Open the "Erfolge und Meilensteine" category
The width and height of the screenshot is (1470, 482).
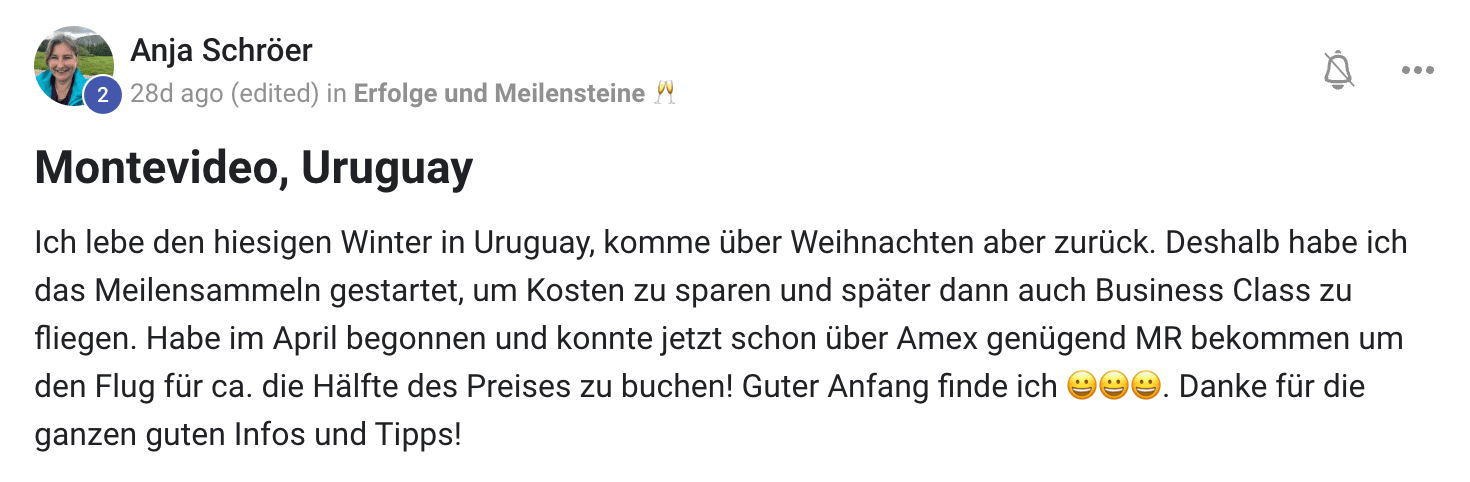[499, 94]
